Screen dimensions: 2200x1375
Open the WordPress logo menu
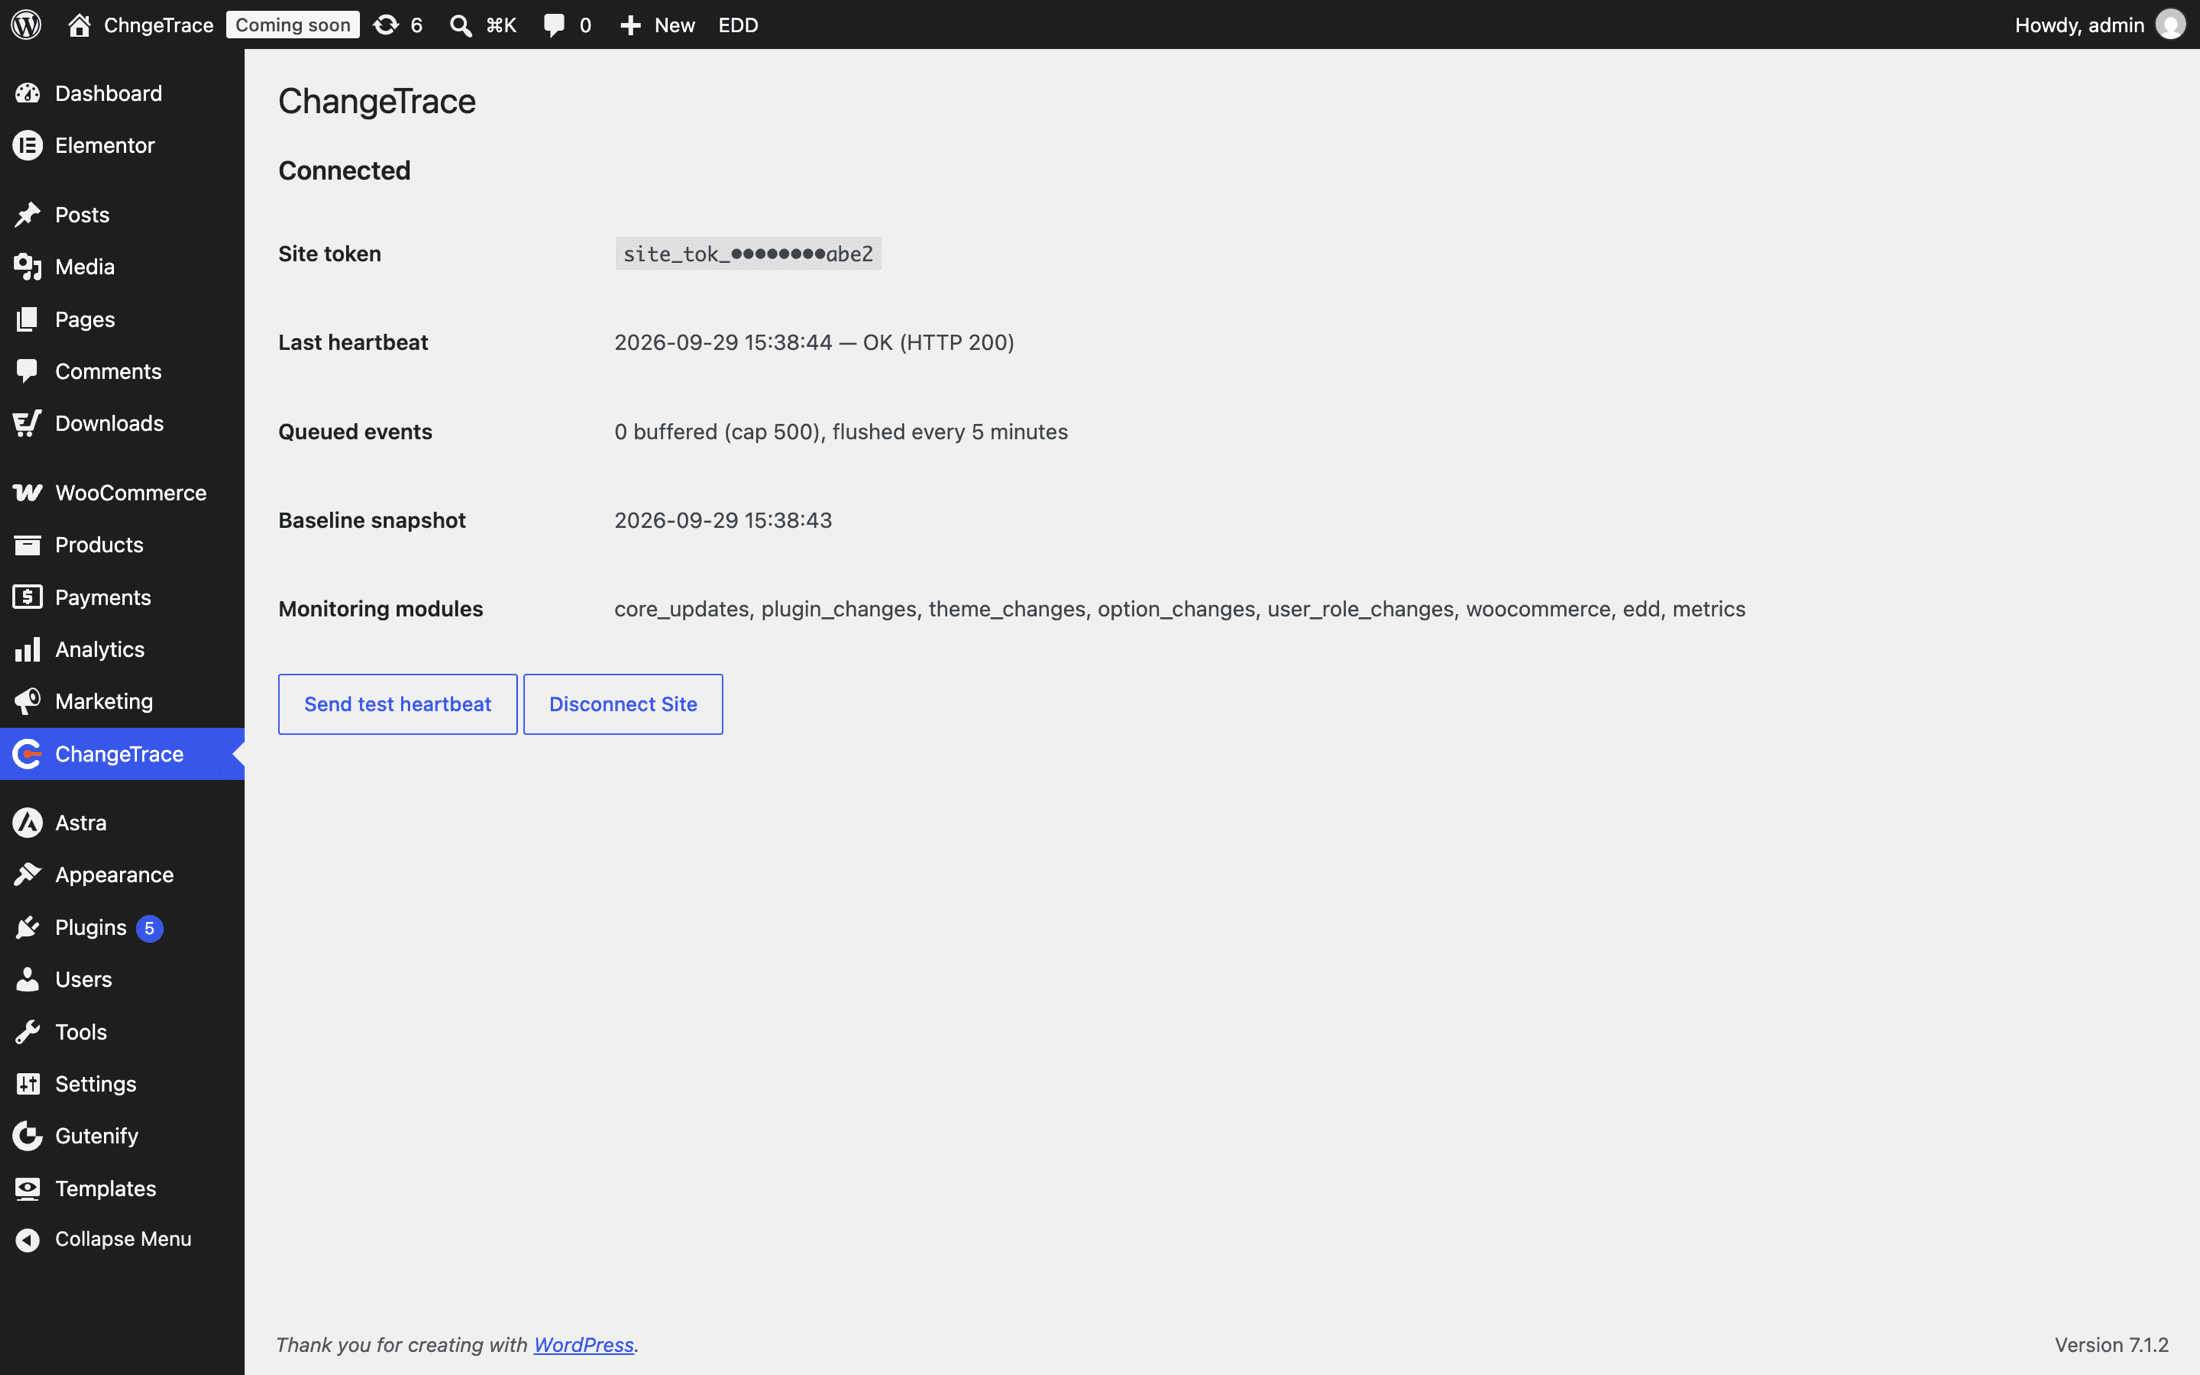(x=26, y=24)
